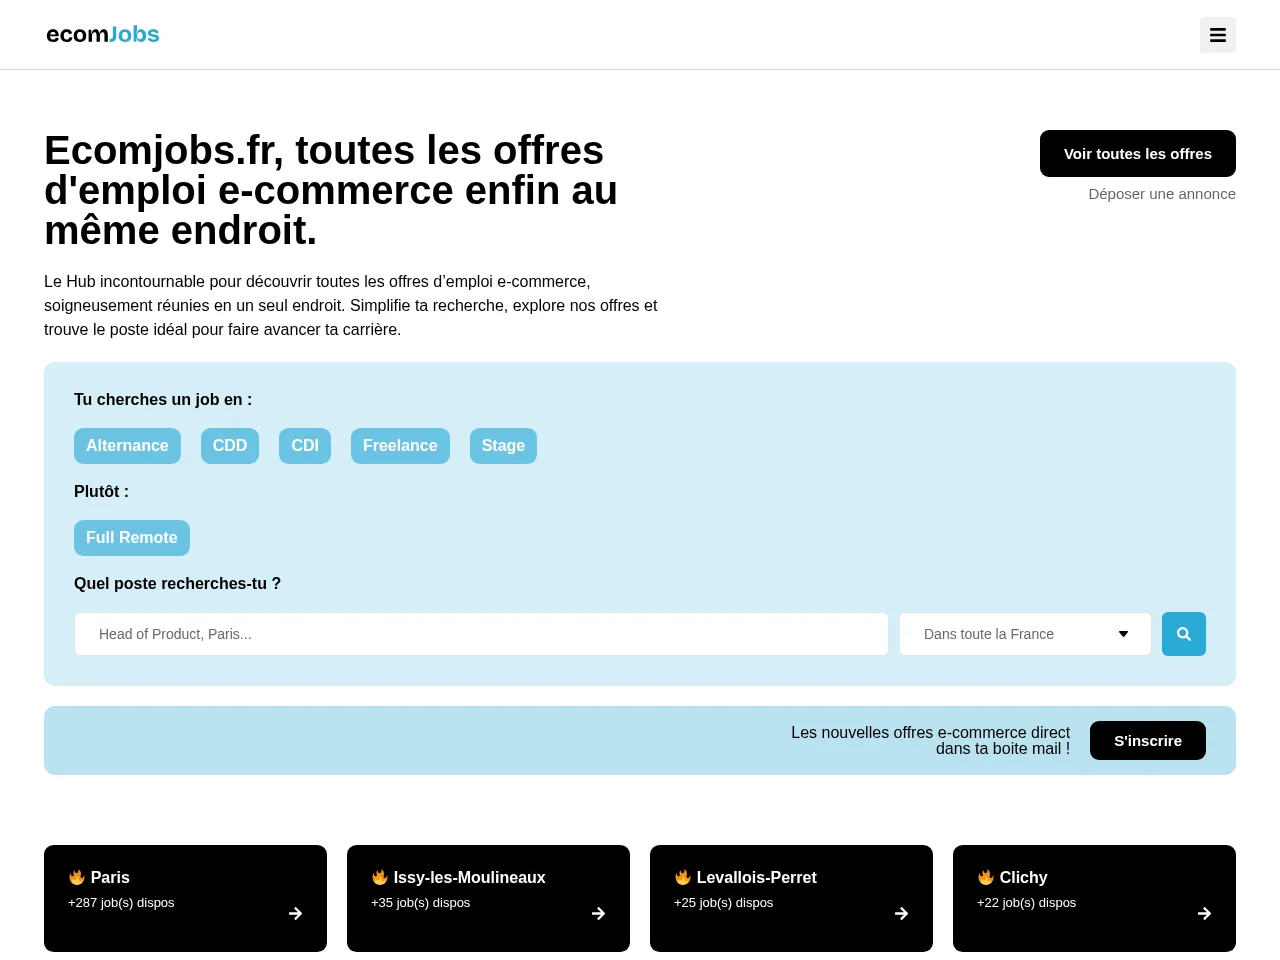
Task: Open the Clichy city name link
Action: pos(1023,877)
